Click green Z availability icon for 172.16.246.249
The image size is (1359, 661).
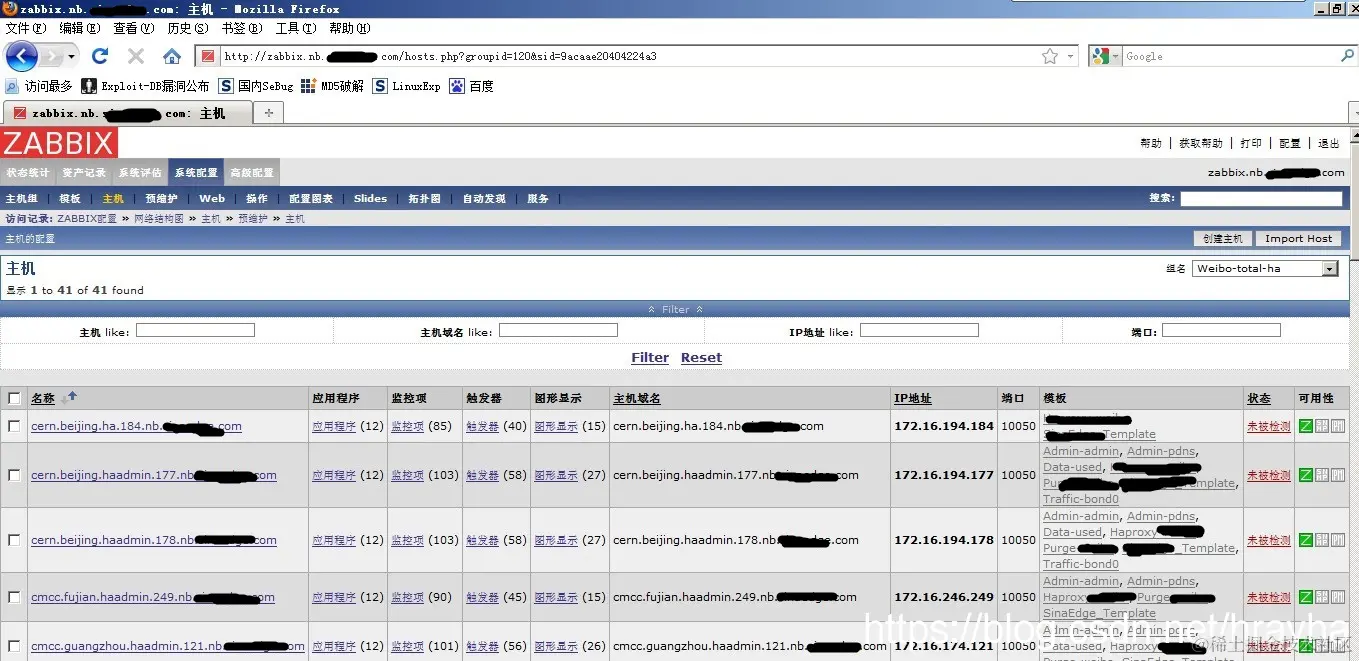(x=1305, y=597)
